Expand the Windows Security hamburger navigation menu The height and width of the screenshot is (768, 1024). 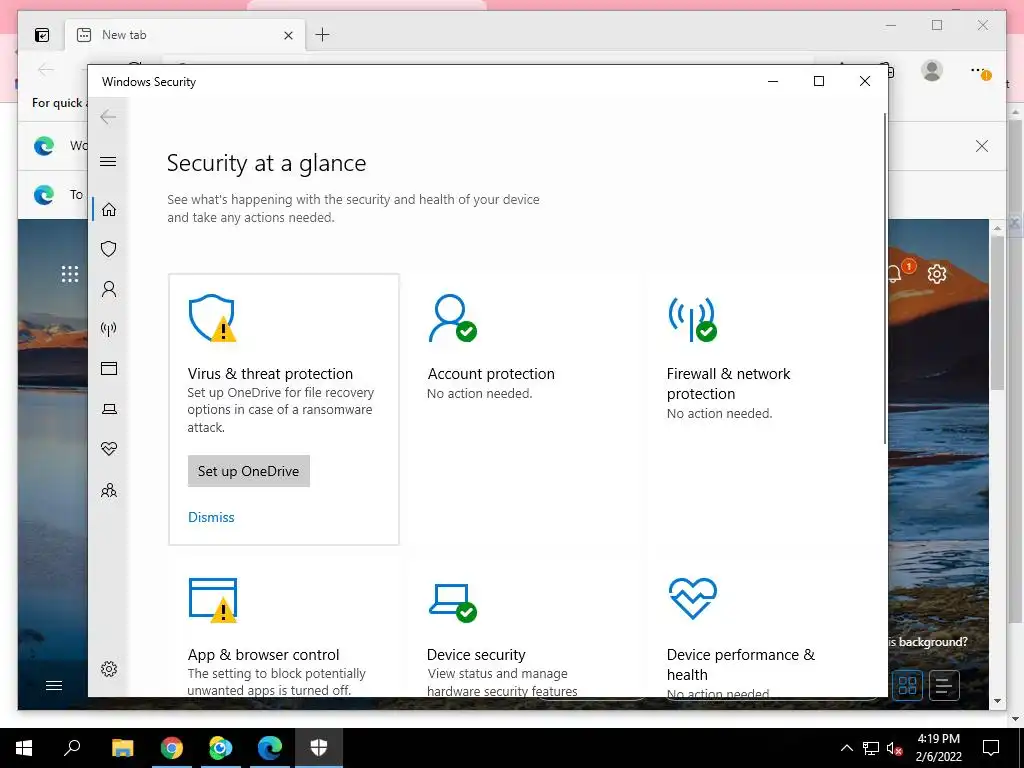click(x=108, y=161)
